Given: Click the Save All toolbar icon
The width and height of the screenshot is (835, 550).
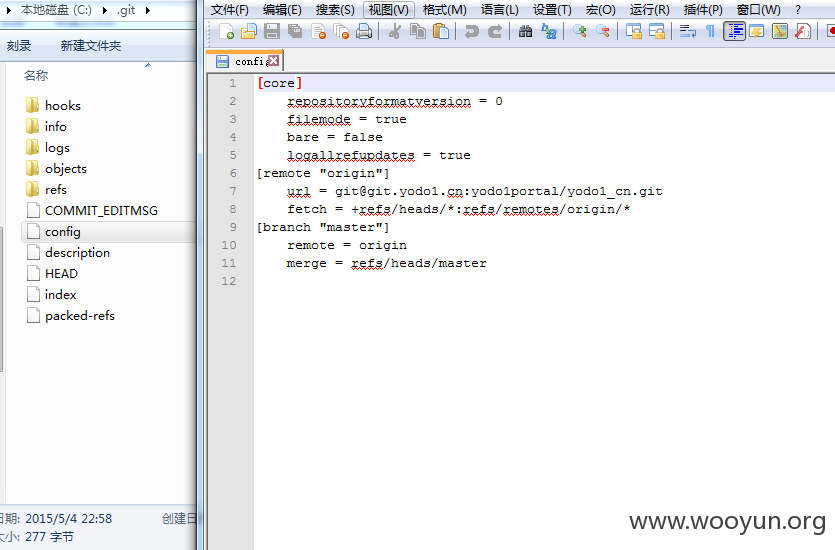Looking at the screenshot, I should 295,31.
